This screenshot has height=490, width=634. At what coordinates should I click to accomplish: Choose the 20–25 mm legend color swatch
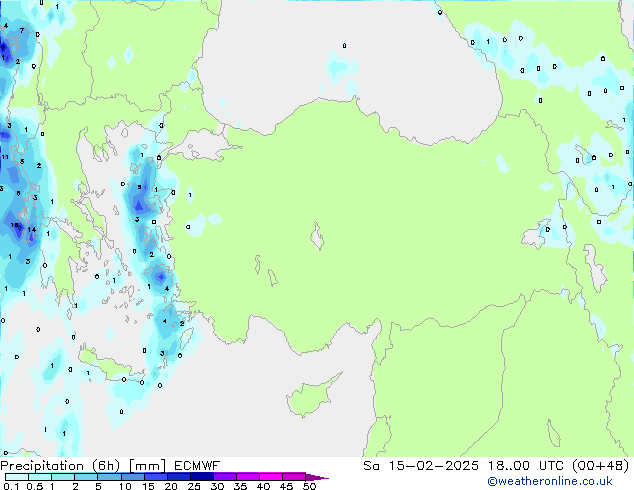179,477
